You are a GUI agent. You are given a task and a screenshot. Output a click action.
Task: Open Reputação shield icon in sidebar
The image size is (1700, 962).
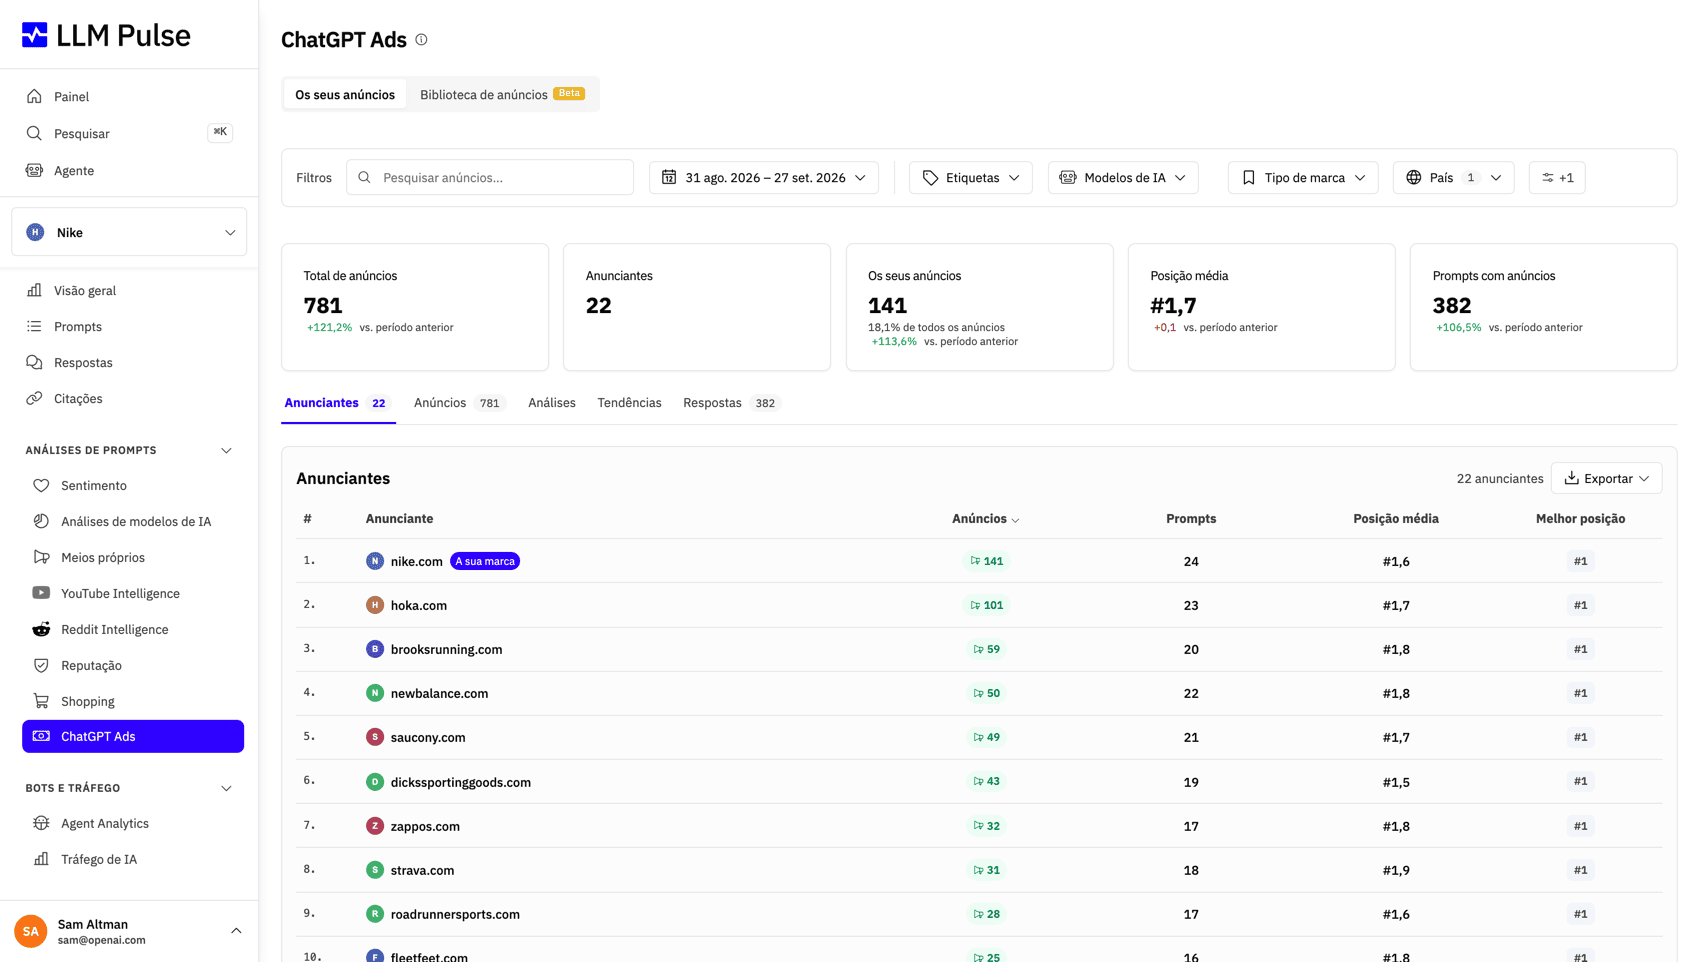41,665
